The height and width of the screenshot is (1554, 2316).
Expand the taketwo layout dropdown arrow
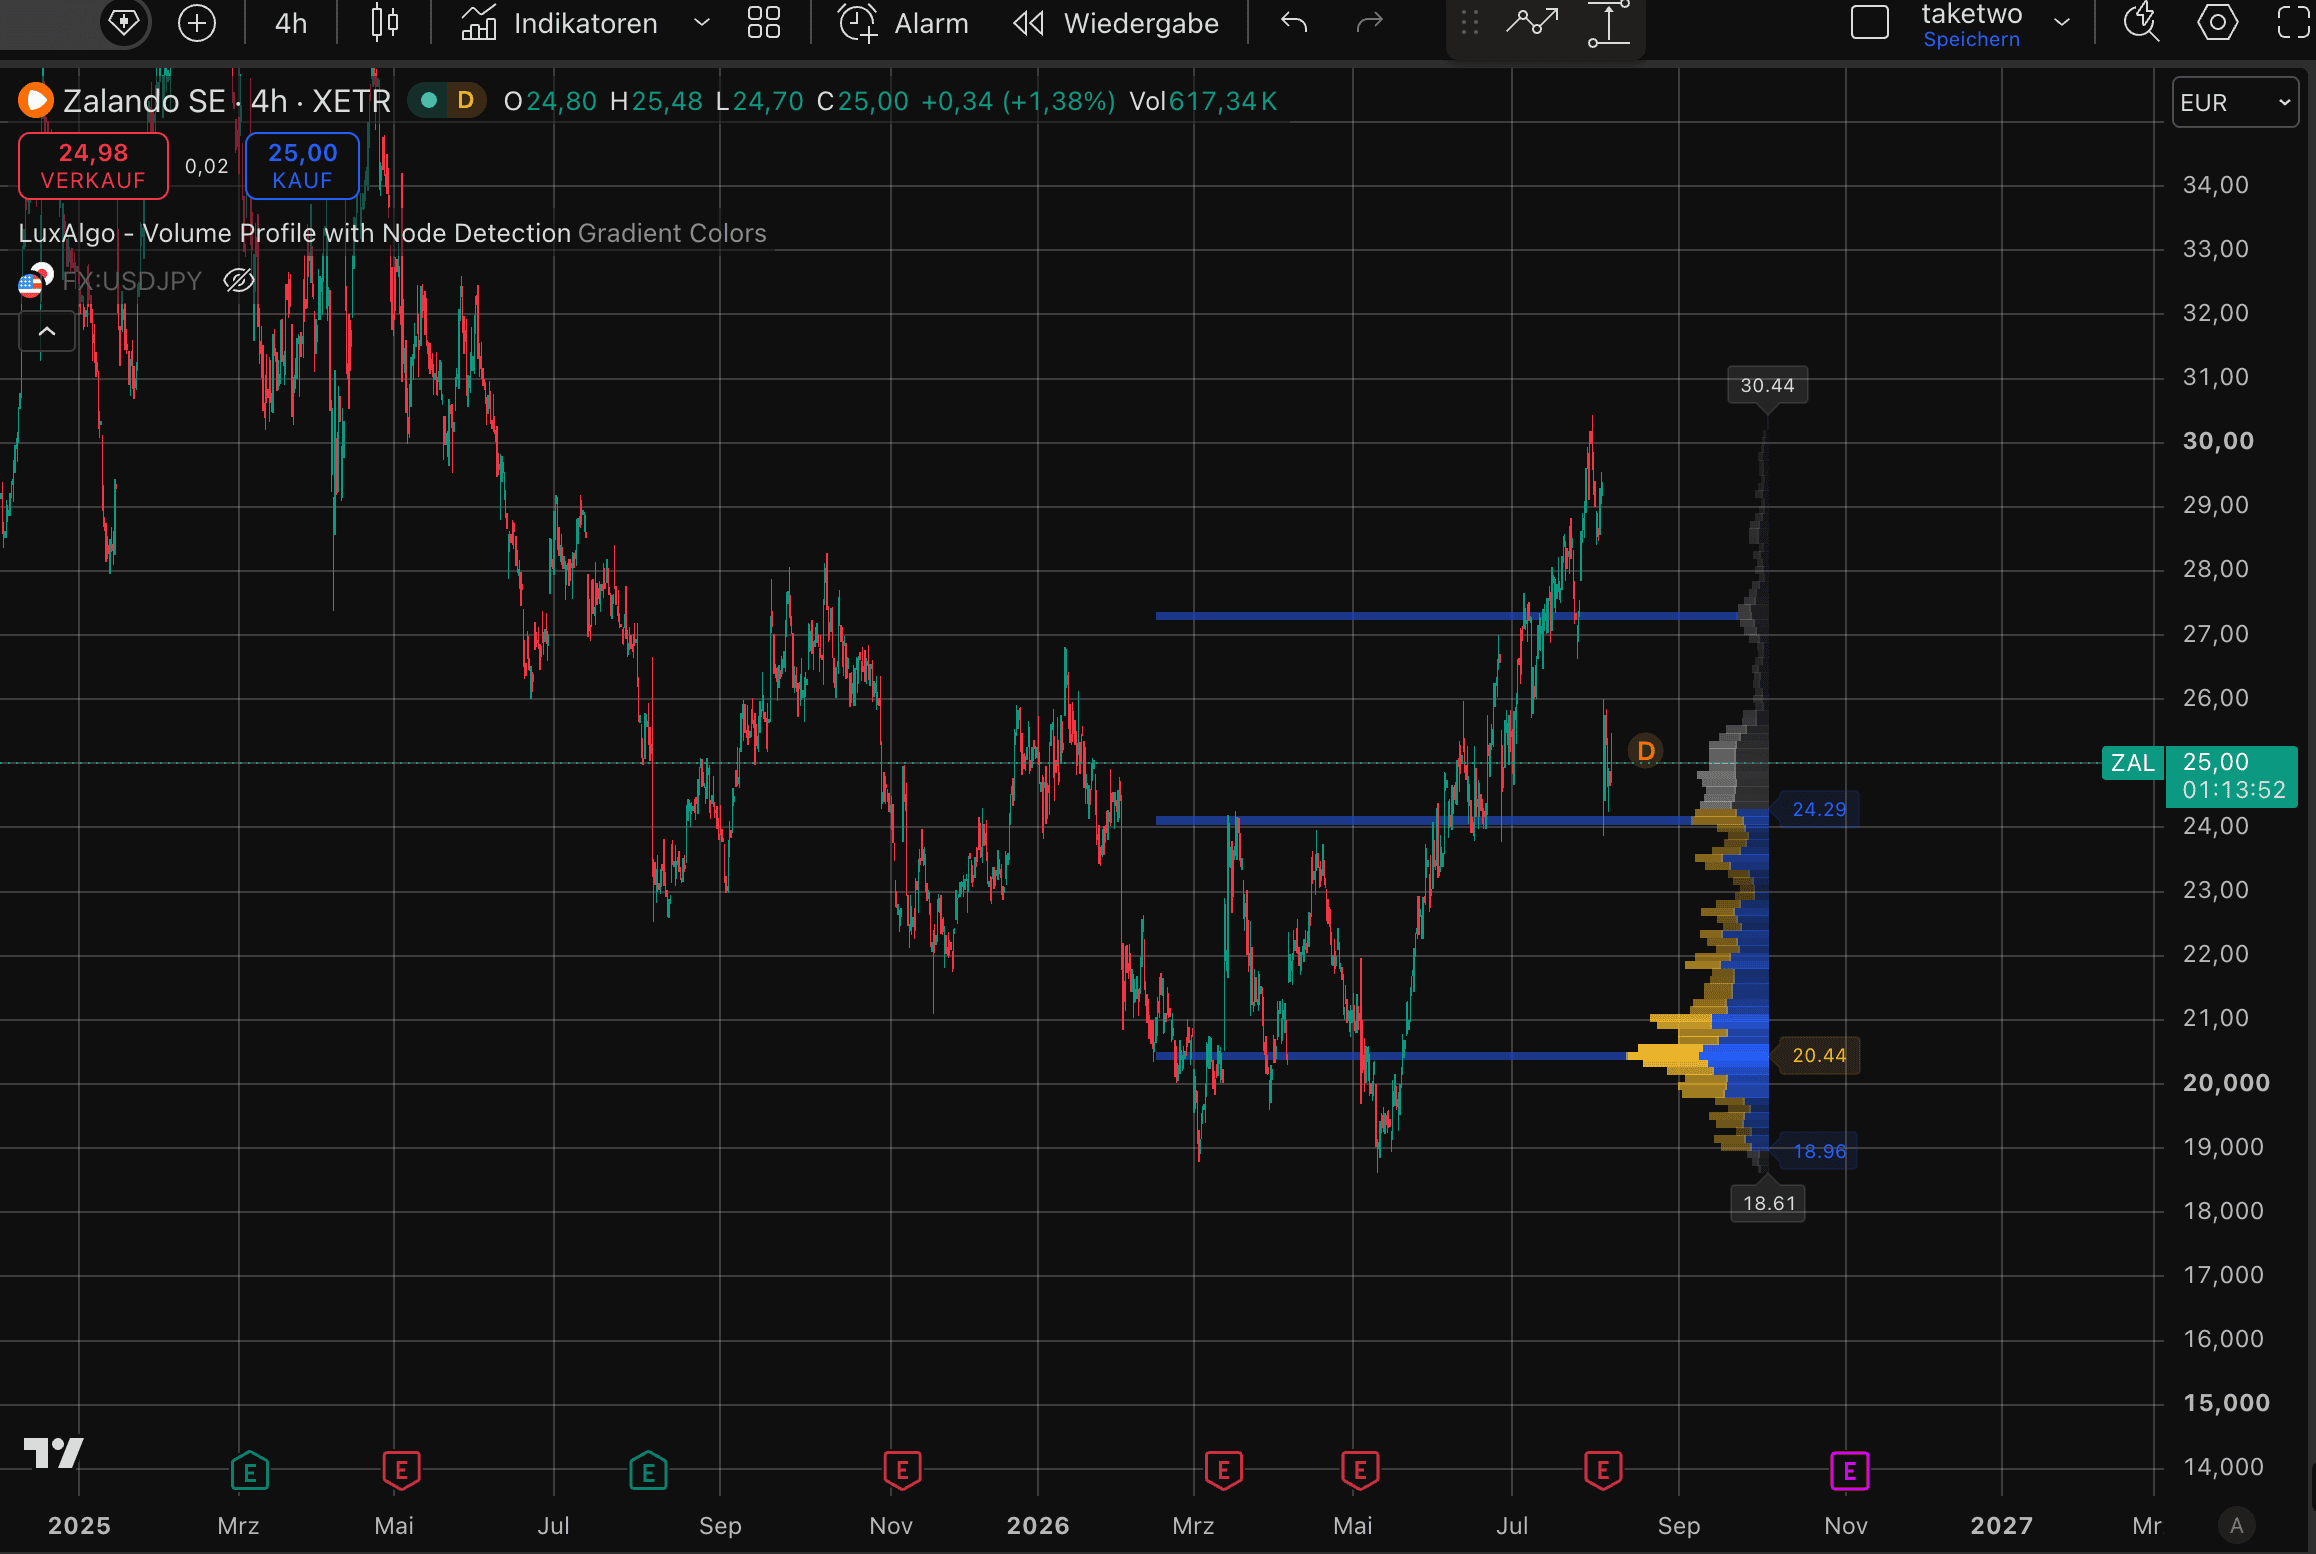point(2061,22)
